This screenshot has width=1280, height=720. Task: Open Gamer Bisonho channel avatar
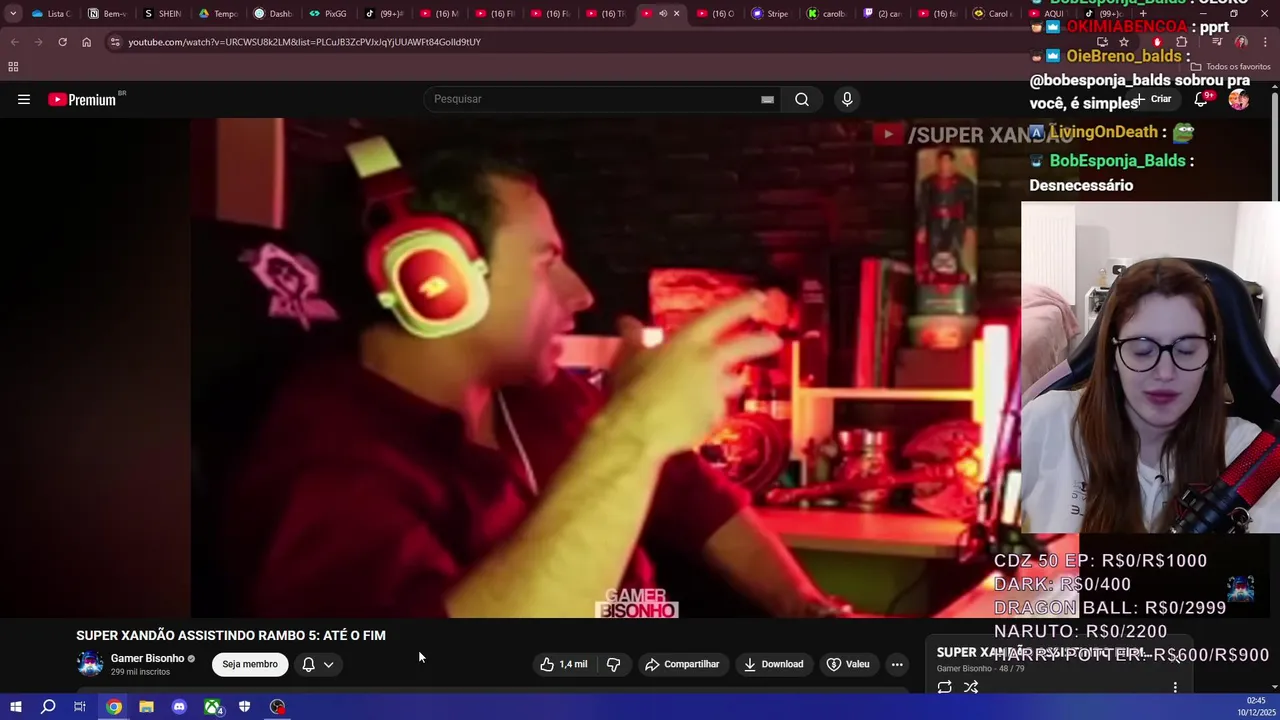(x=90, y=664)
